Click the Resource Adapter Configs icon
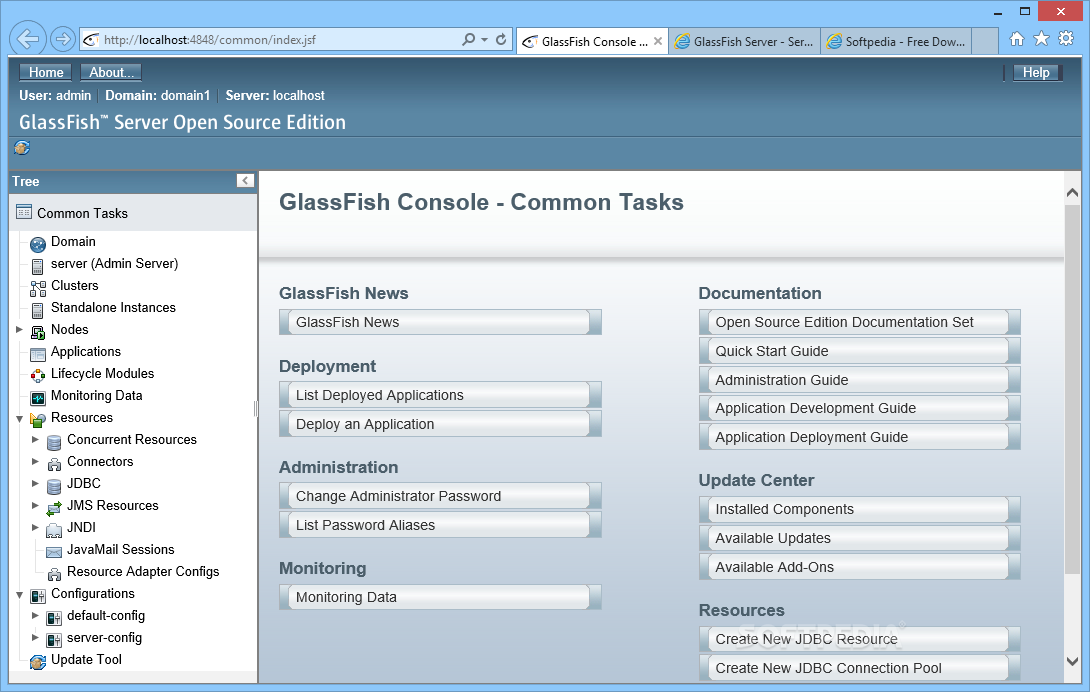1090x692 pixels. pyautogui.click(x=54, y=574)
